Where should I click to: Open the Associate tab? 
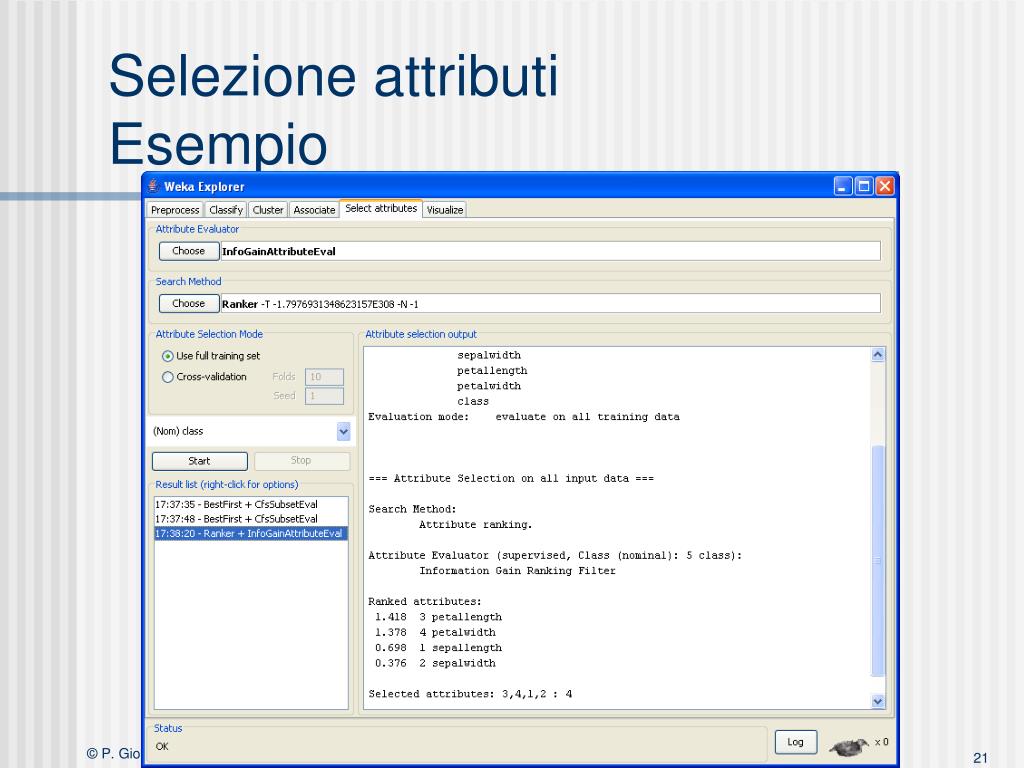(x=314, y=210)
